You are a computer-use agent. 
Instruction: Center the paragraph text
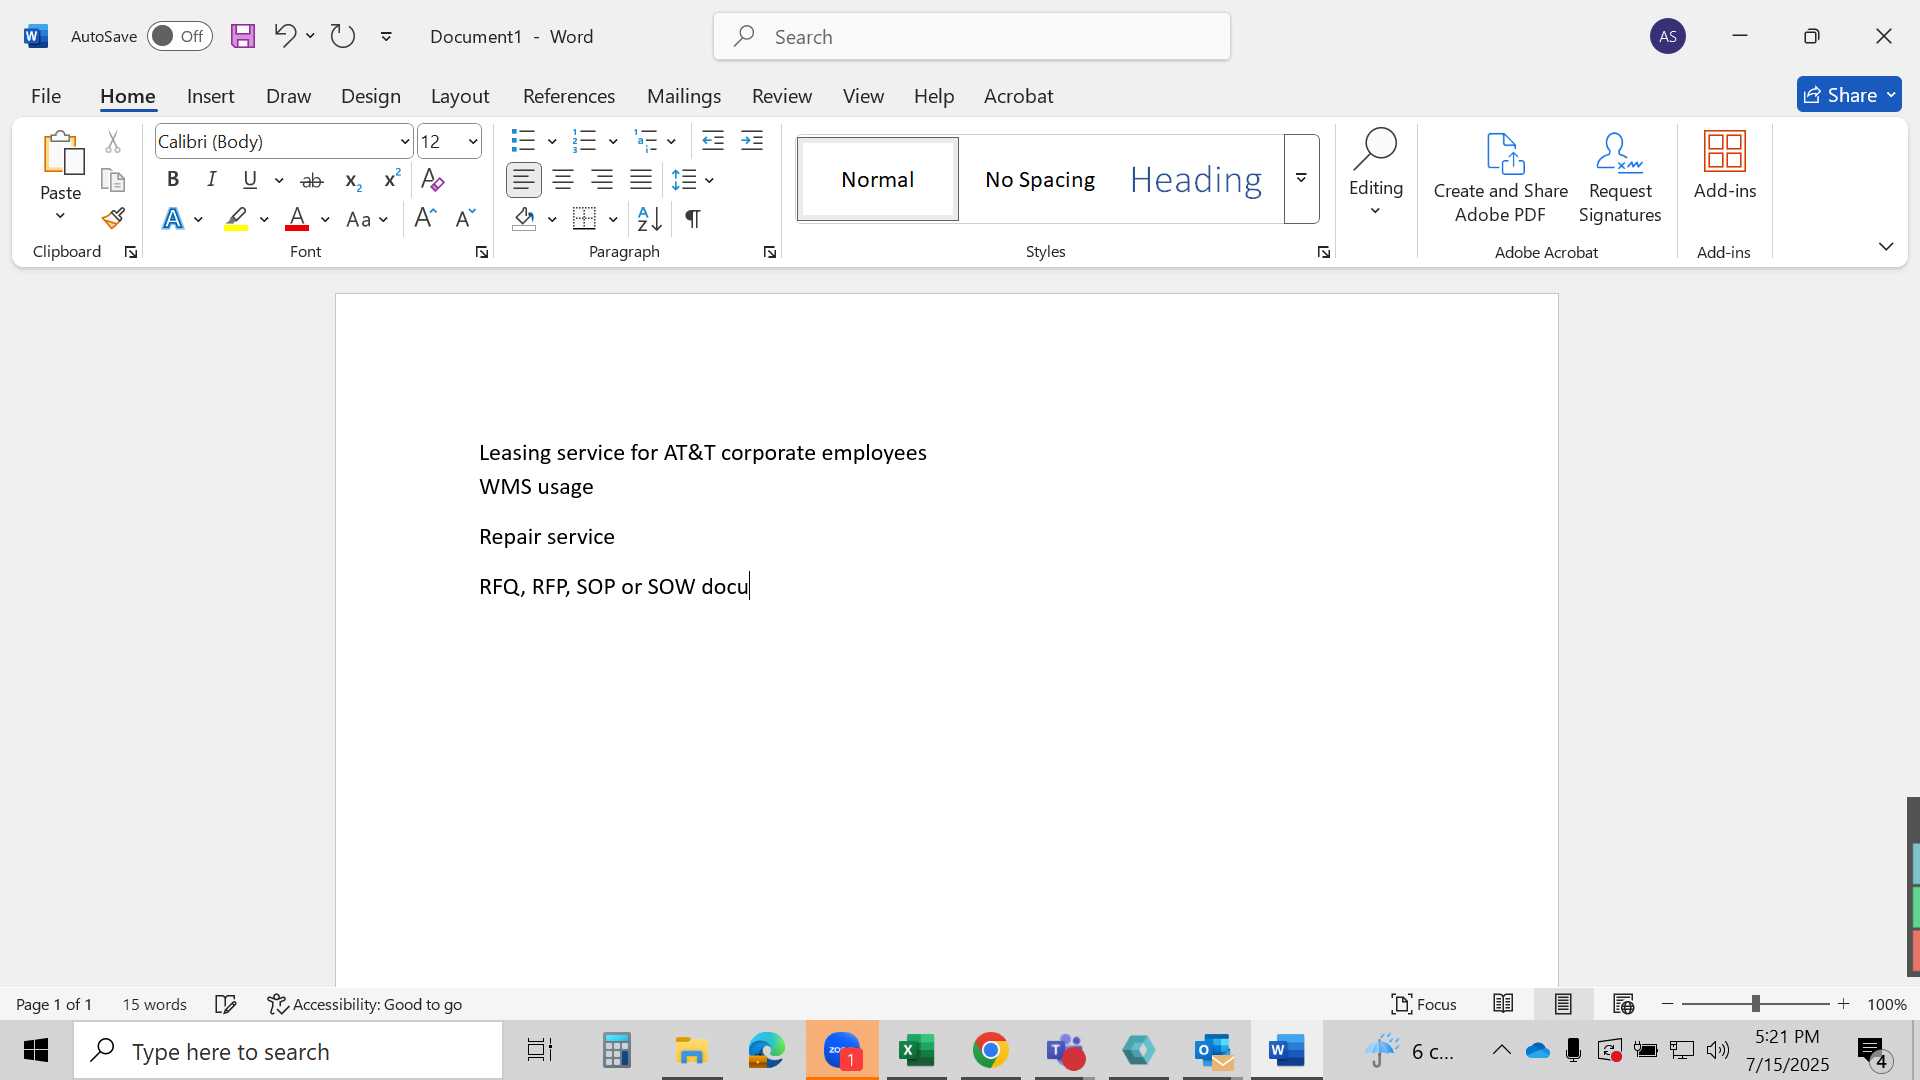point(563,180)
